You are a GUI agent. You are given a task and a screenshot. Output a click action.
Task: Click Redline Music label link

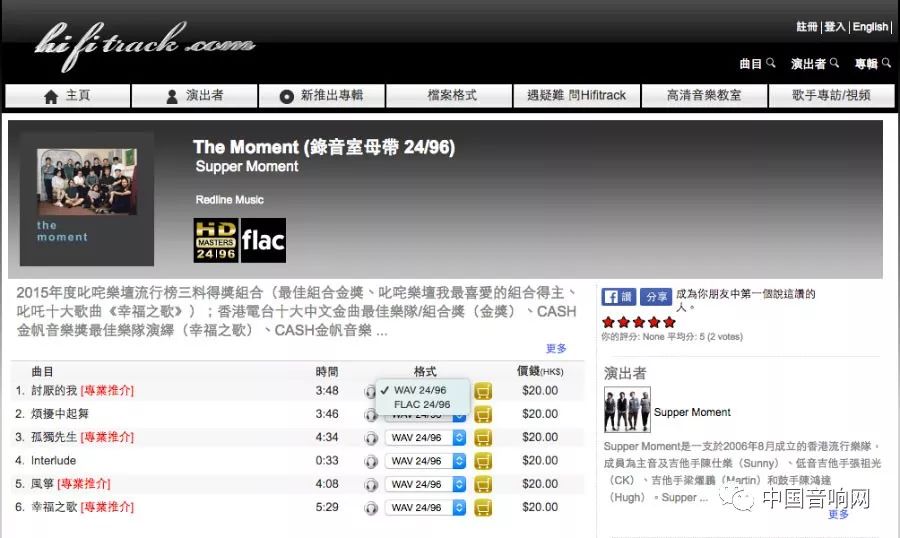pos(230,200)
